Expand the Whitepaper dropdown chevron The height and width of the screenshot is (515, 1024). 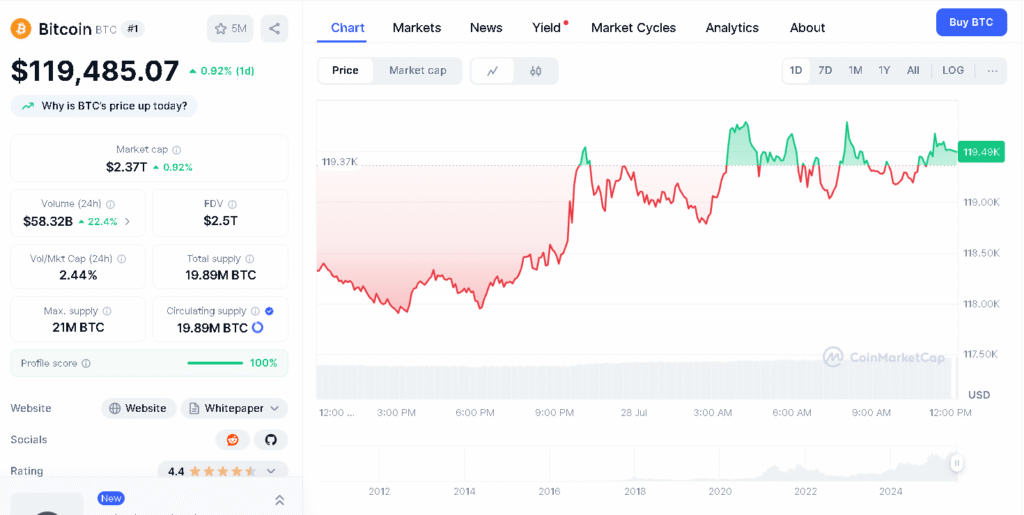click(274, 409)
